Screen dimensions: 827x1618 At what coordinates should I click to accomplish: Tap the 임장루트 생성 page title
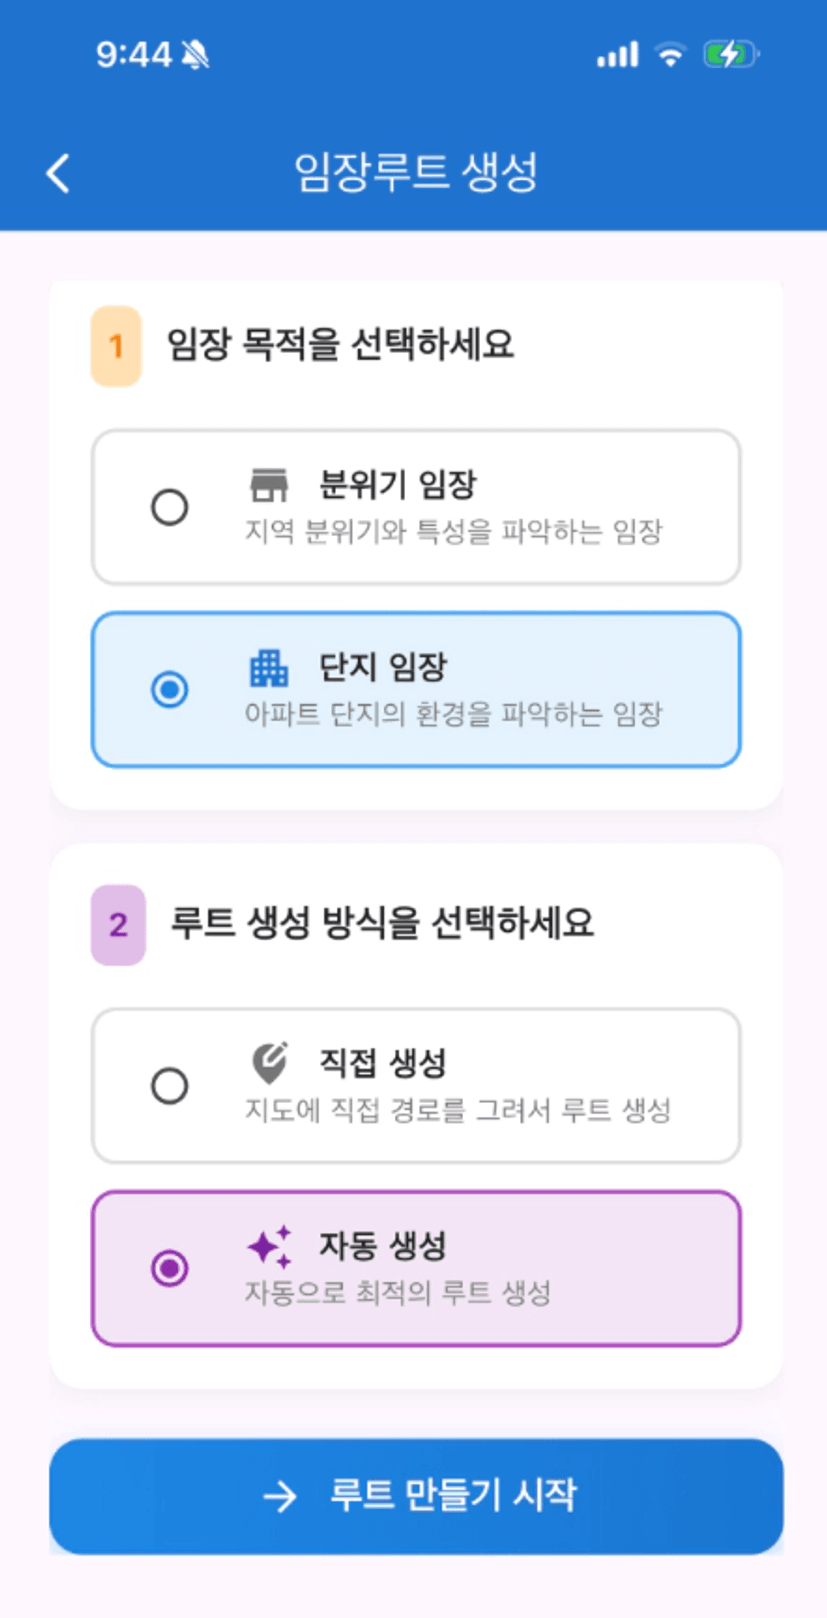point(416,172)
